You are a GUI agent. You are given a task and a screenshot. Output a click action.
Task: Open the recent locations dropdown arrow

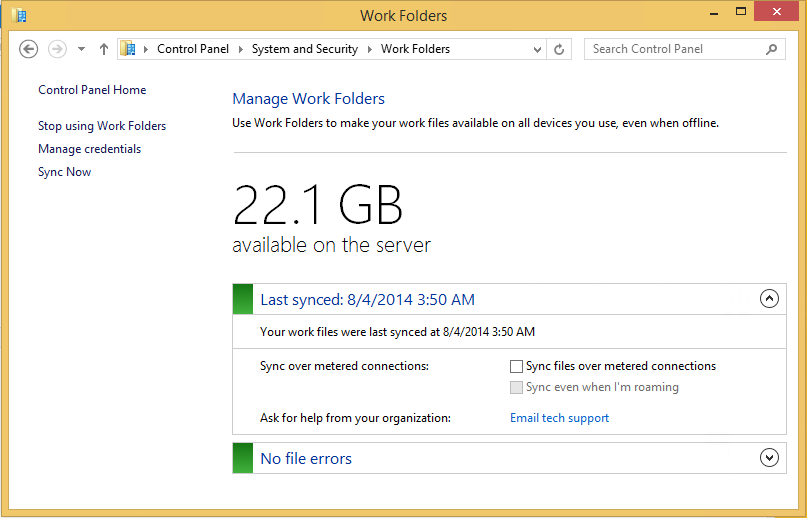coord(81,49)
